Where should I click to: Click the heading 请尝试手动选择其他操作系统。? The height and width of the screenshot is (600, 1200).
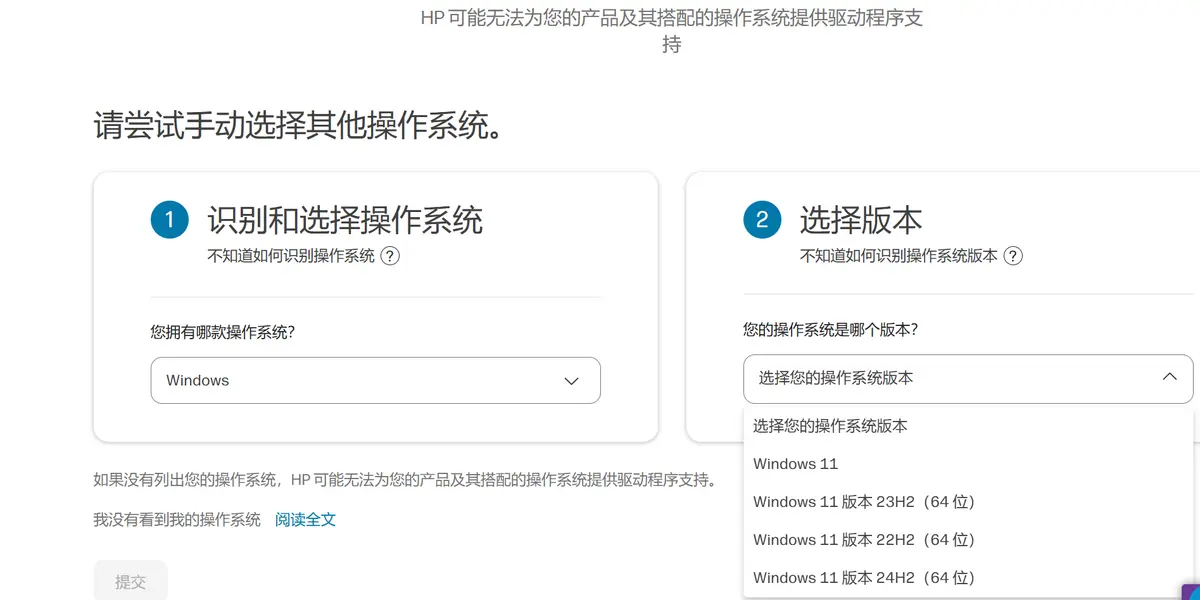coord(298,126)
